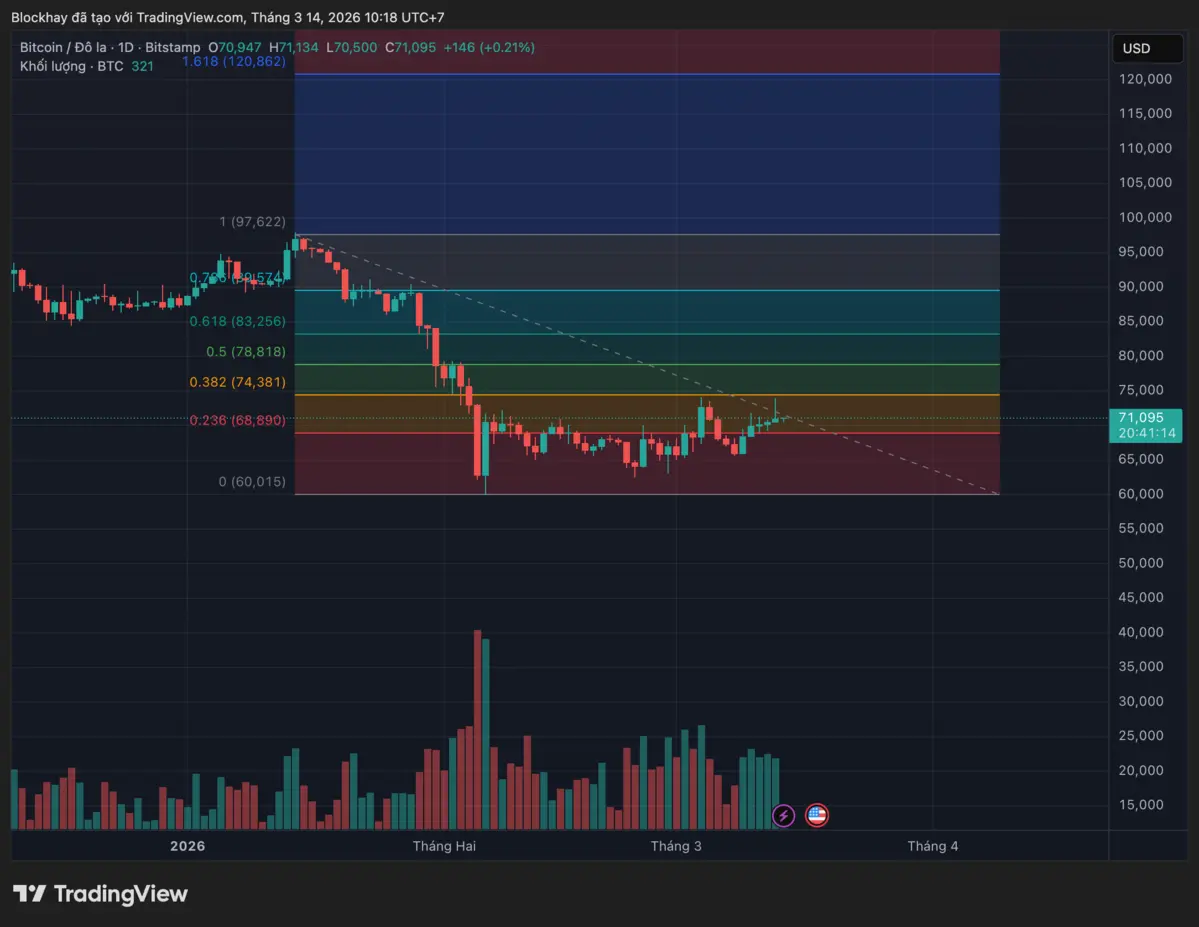The width and height of the screenshot is (1199, 927).
Task: Click the 100,000 price axis label
Action: tap(1144, 217)
